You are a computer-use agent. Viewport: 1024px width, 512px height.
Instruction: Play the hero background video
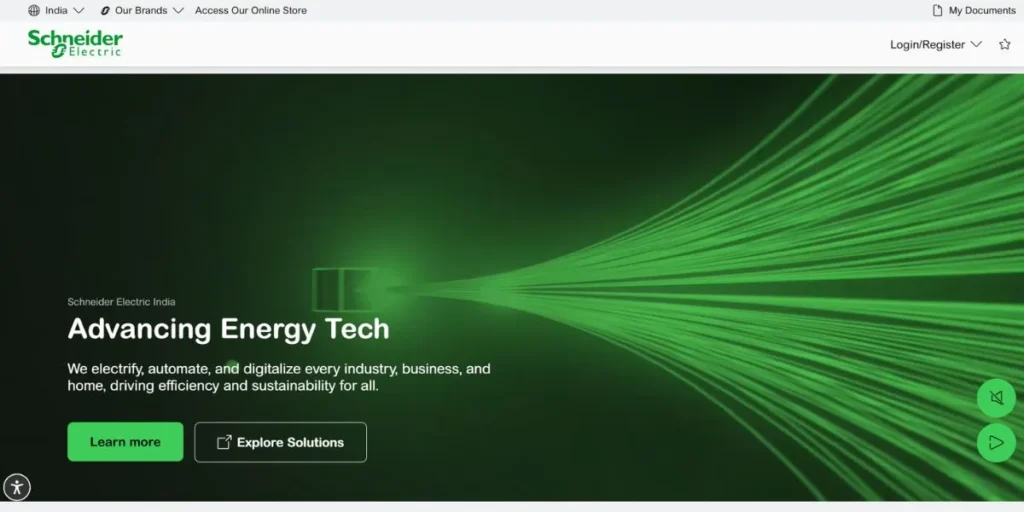997,443
